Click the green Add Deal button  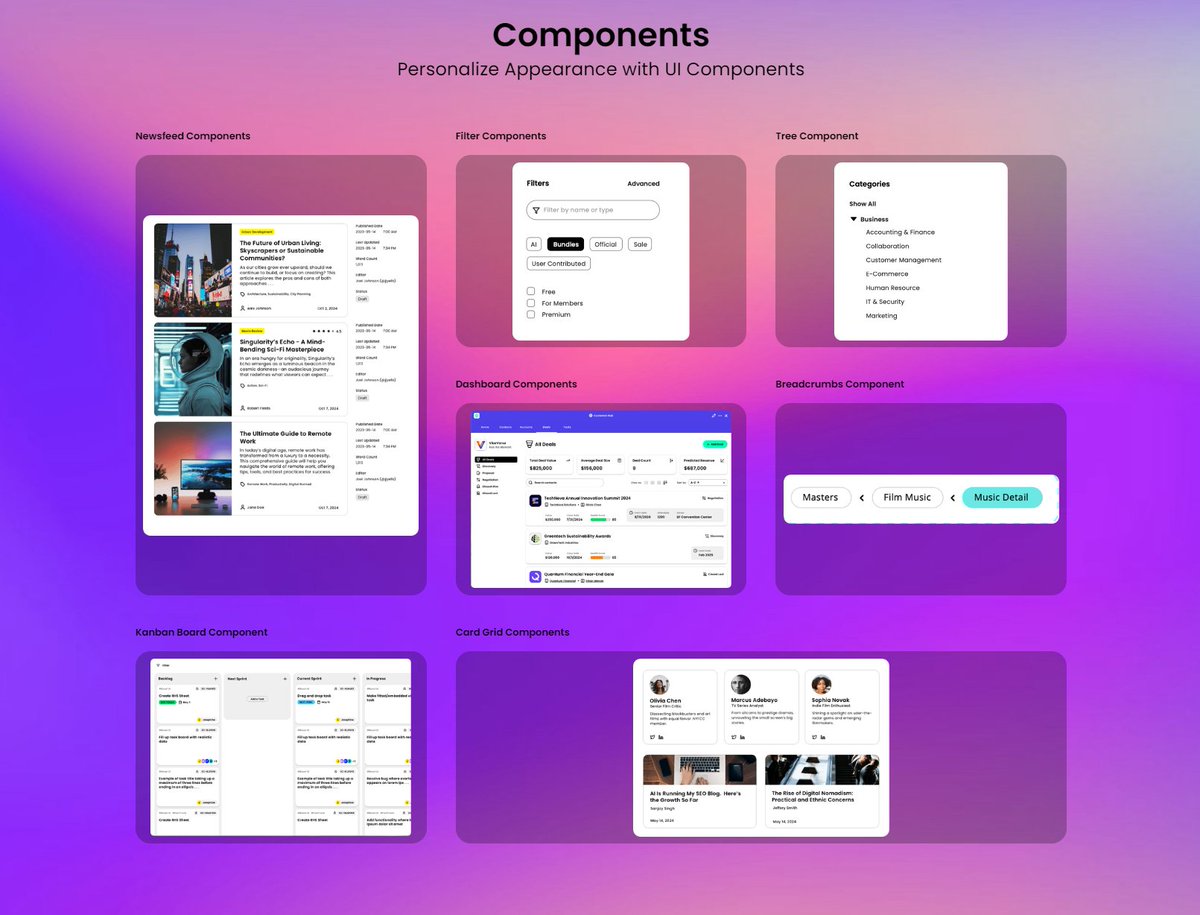(x=715, y=444)
